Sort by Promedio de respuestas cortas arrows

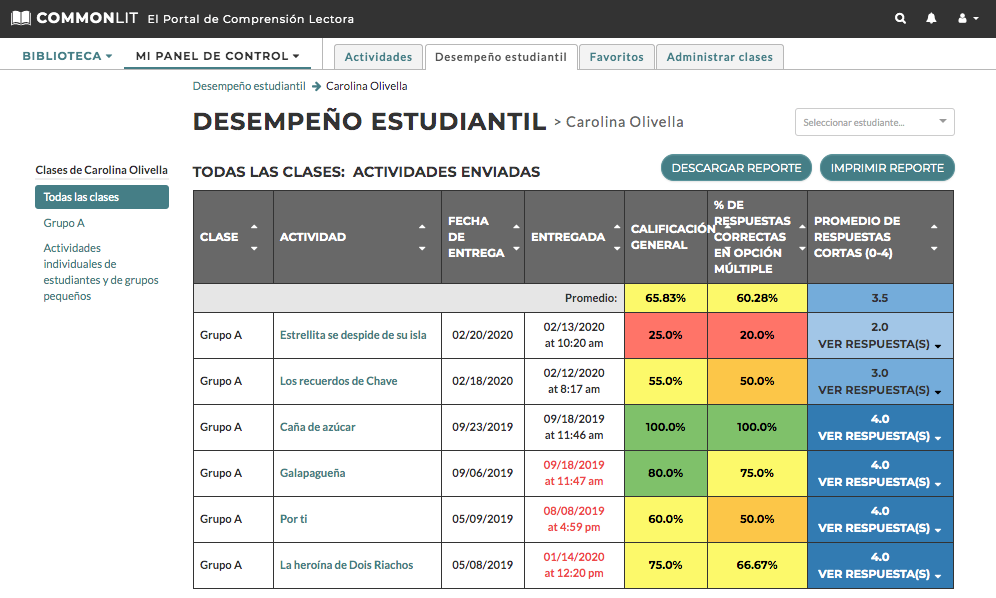934,237
